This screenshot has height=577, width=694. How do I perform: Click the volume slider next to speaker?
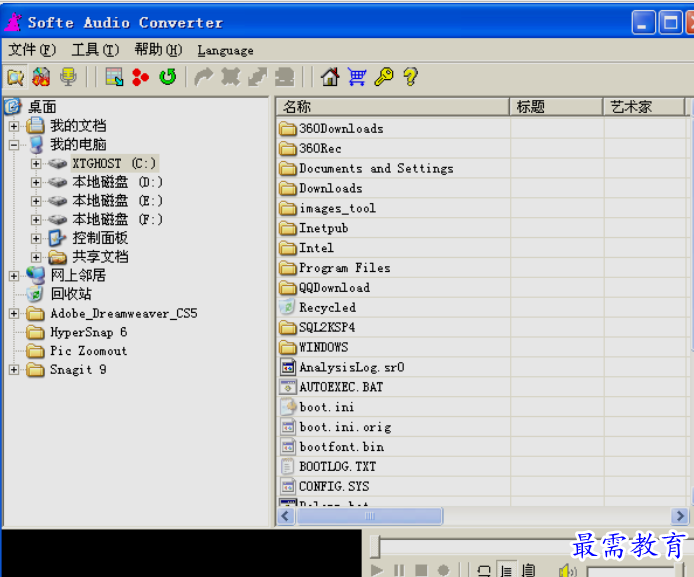[x=634, y=571]
